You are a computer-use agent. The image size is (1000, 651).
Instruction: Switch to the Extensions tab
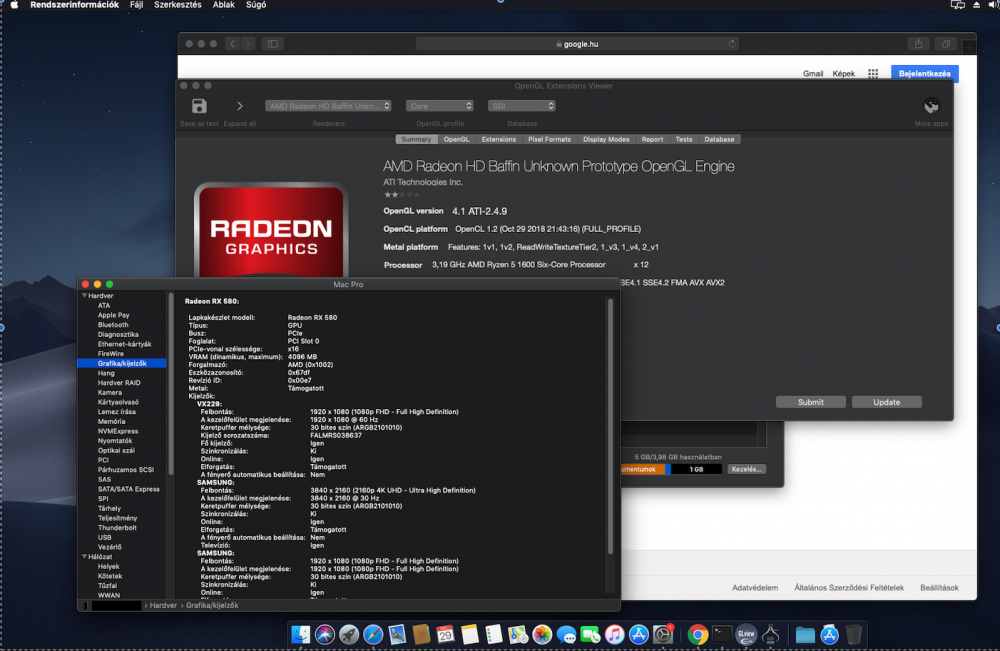coord(499,139)
